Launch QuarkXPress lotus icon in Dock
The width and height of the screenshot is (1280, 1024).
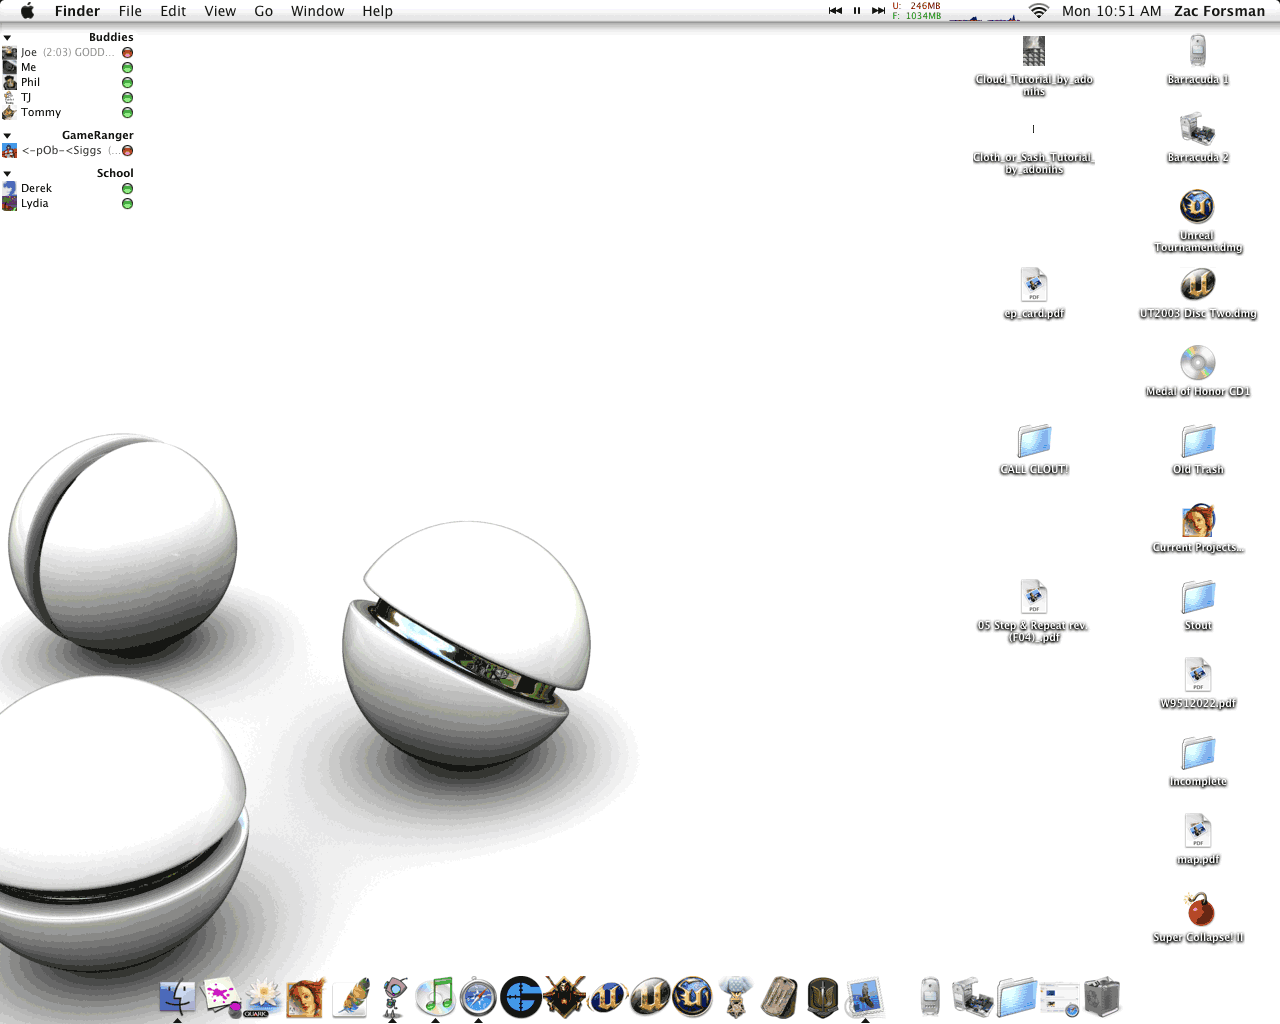(263, 997)
